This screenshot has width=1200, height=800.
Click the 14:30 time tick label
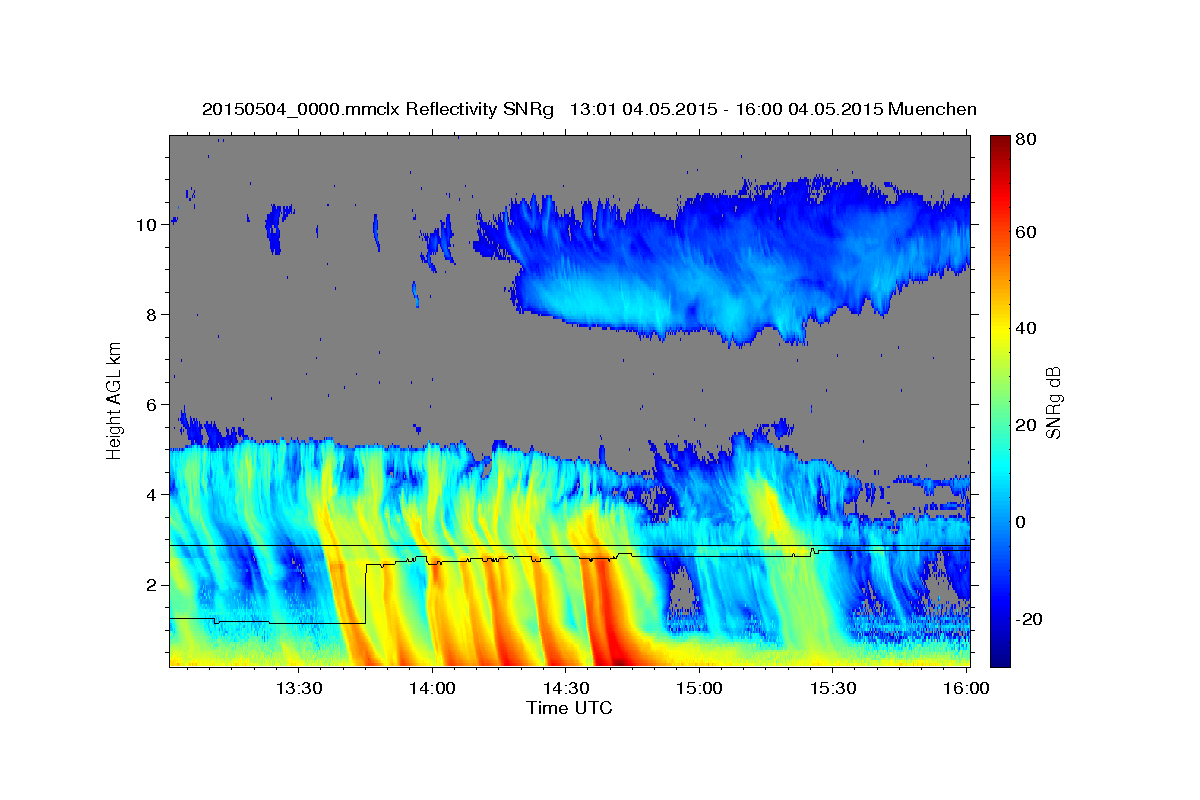pos(565,689)
